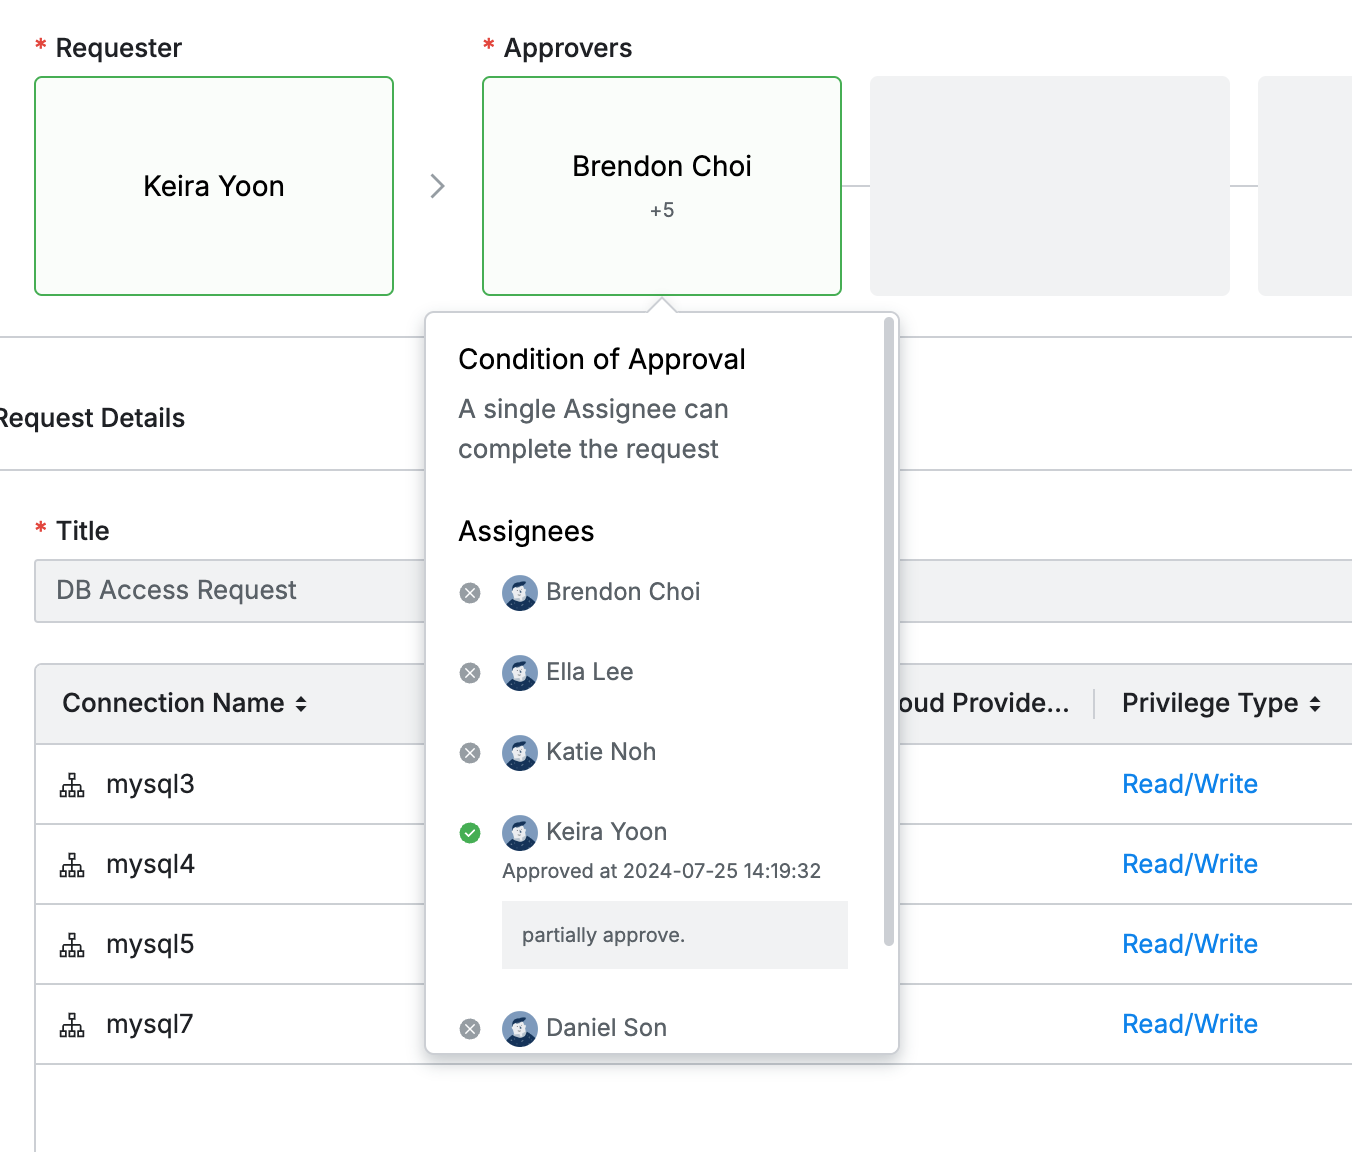
Task: Click the approval popup vertical scrollbar
Action: (888, 630)
